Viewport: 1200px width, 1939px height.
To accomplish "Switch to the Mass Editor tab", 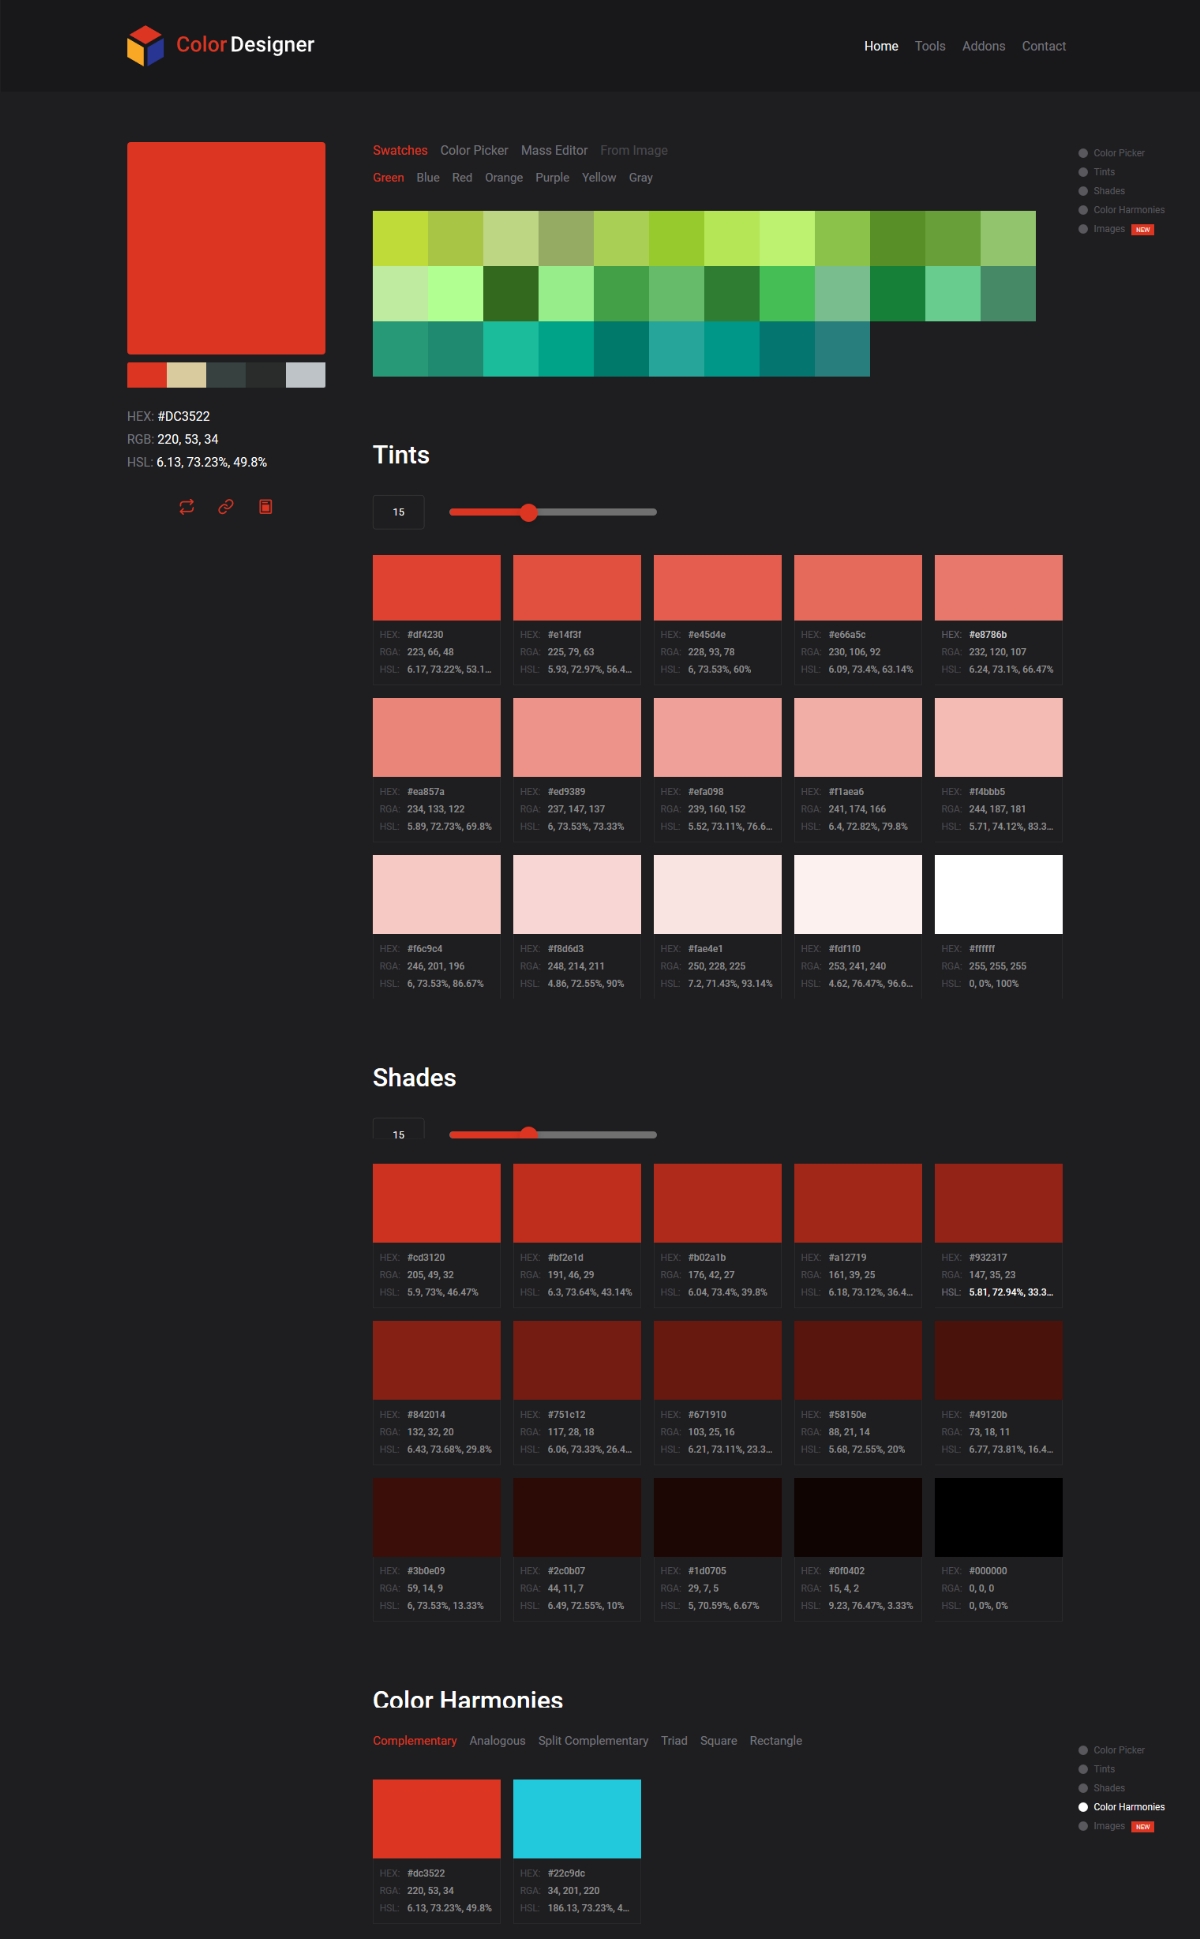I will point(554,150).
